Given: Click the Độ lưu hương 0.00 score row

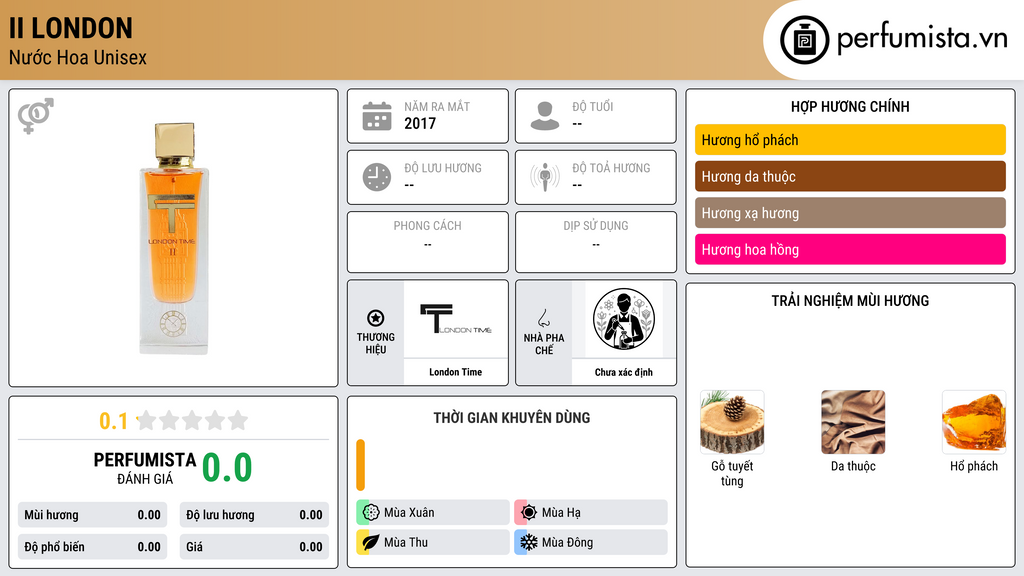Looking at the screenshot, I should point(254,515).
